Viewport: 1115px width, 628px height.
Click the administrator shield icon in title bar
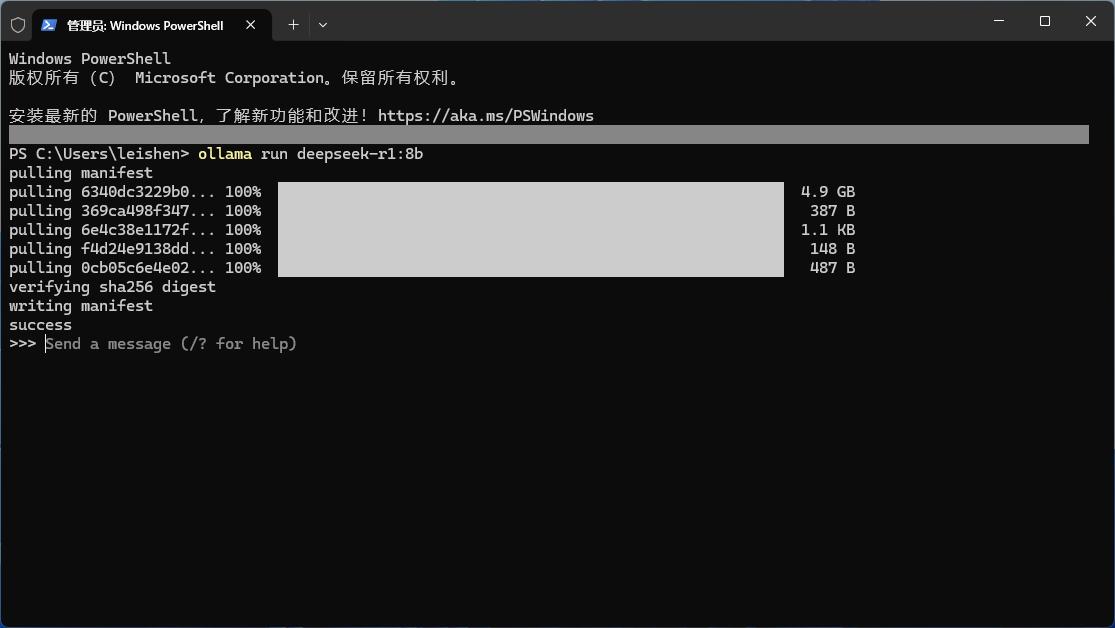[x=17, y=25]
